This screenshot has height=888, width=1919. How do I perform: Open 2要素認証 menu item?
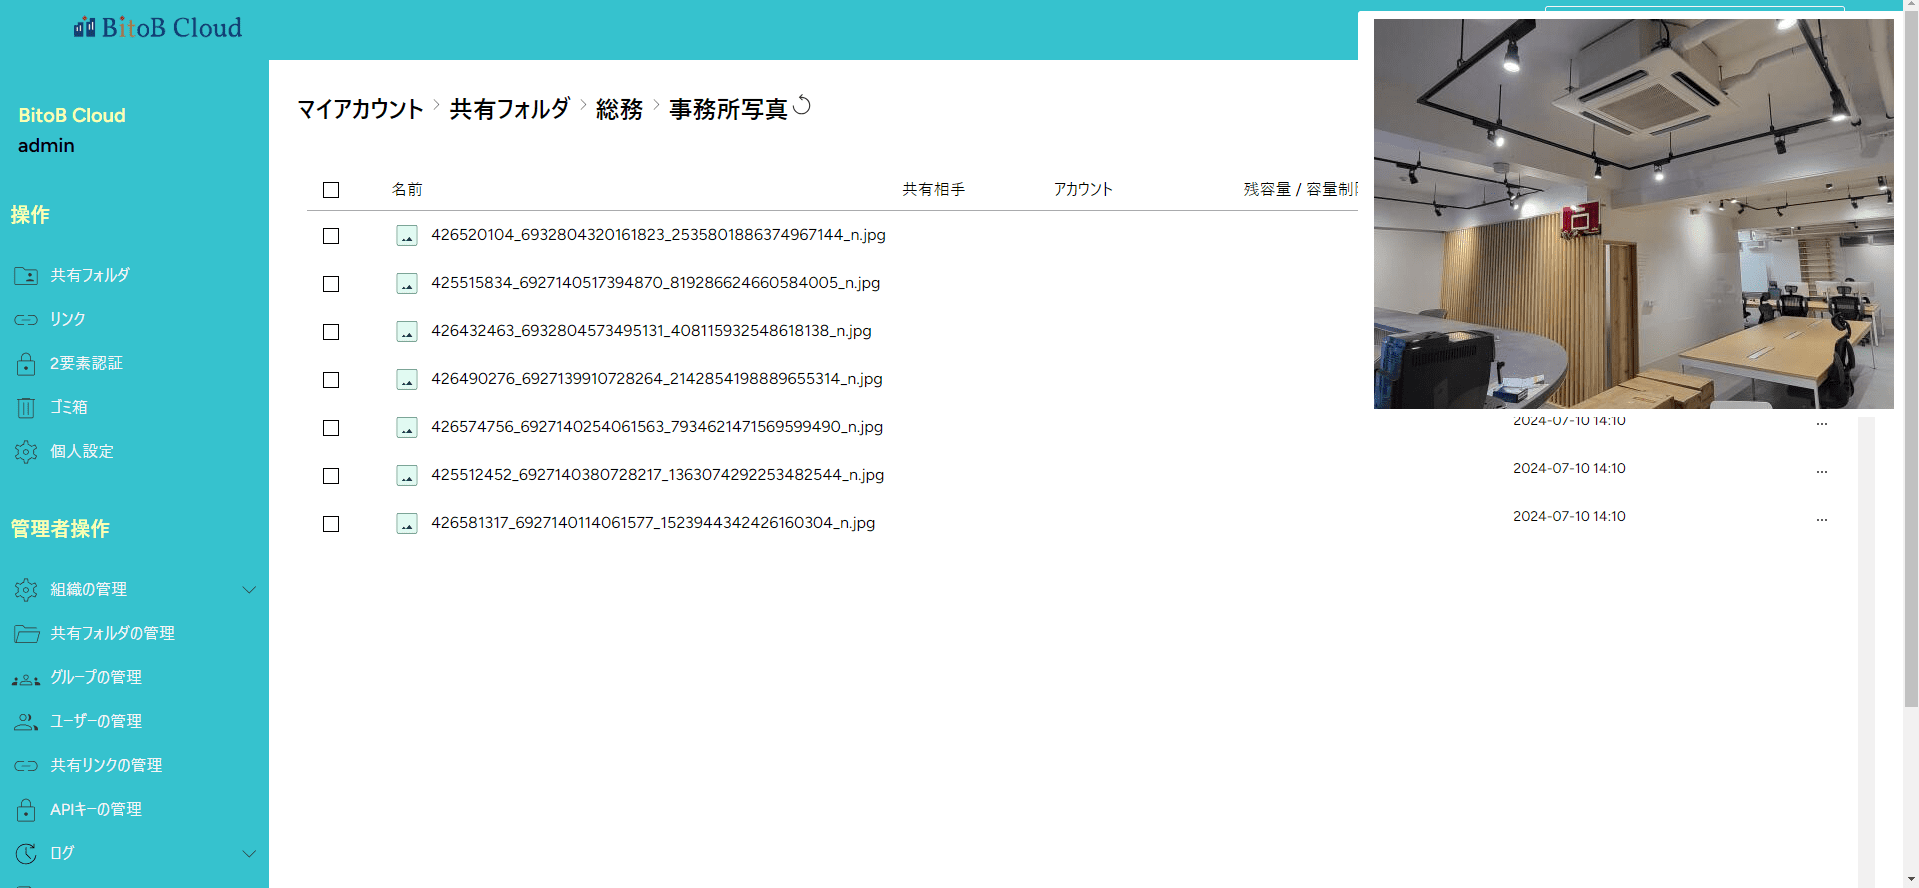coord(86,363)
